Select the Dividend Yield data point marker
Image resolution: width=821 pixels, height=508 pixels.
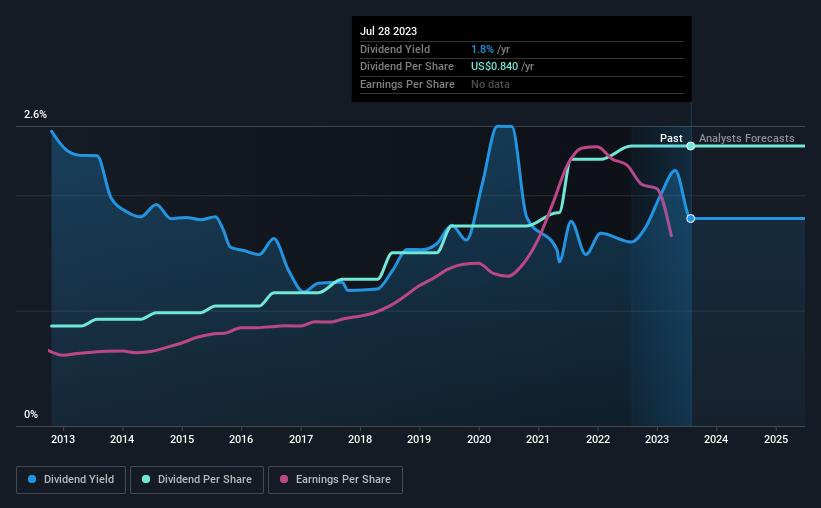[x=691, y=218]
